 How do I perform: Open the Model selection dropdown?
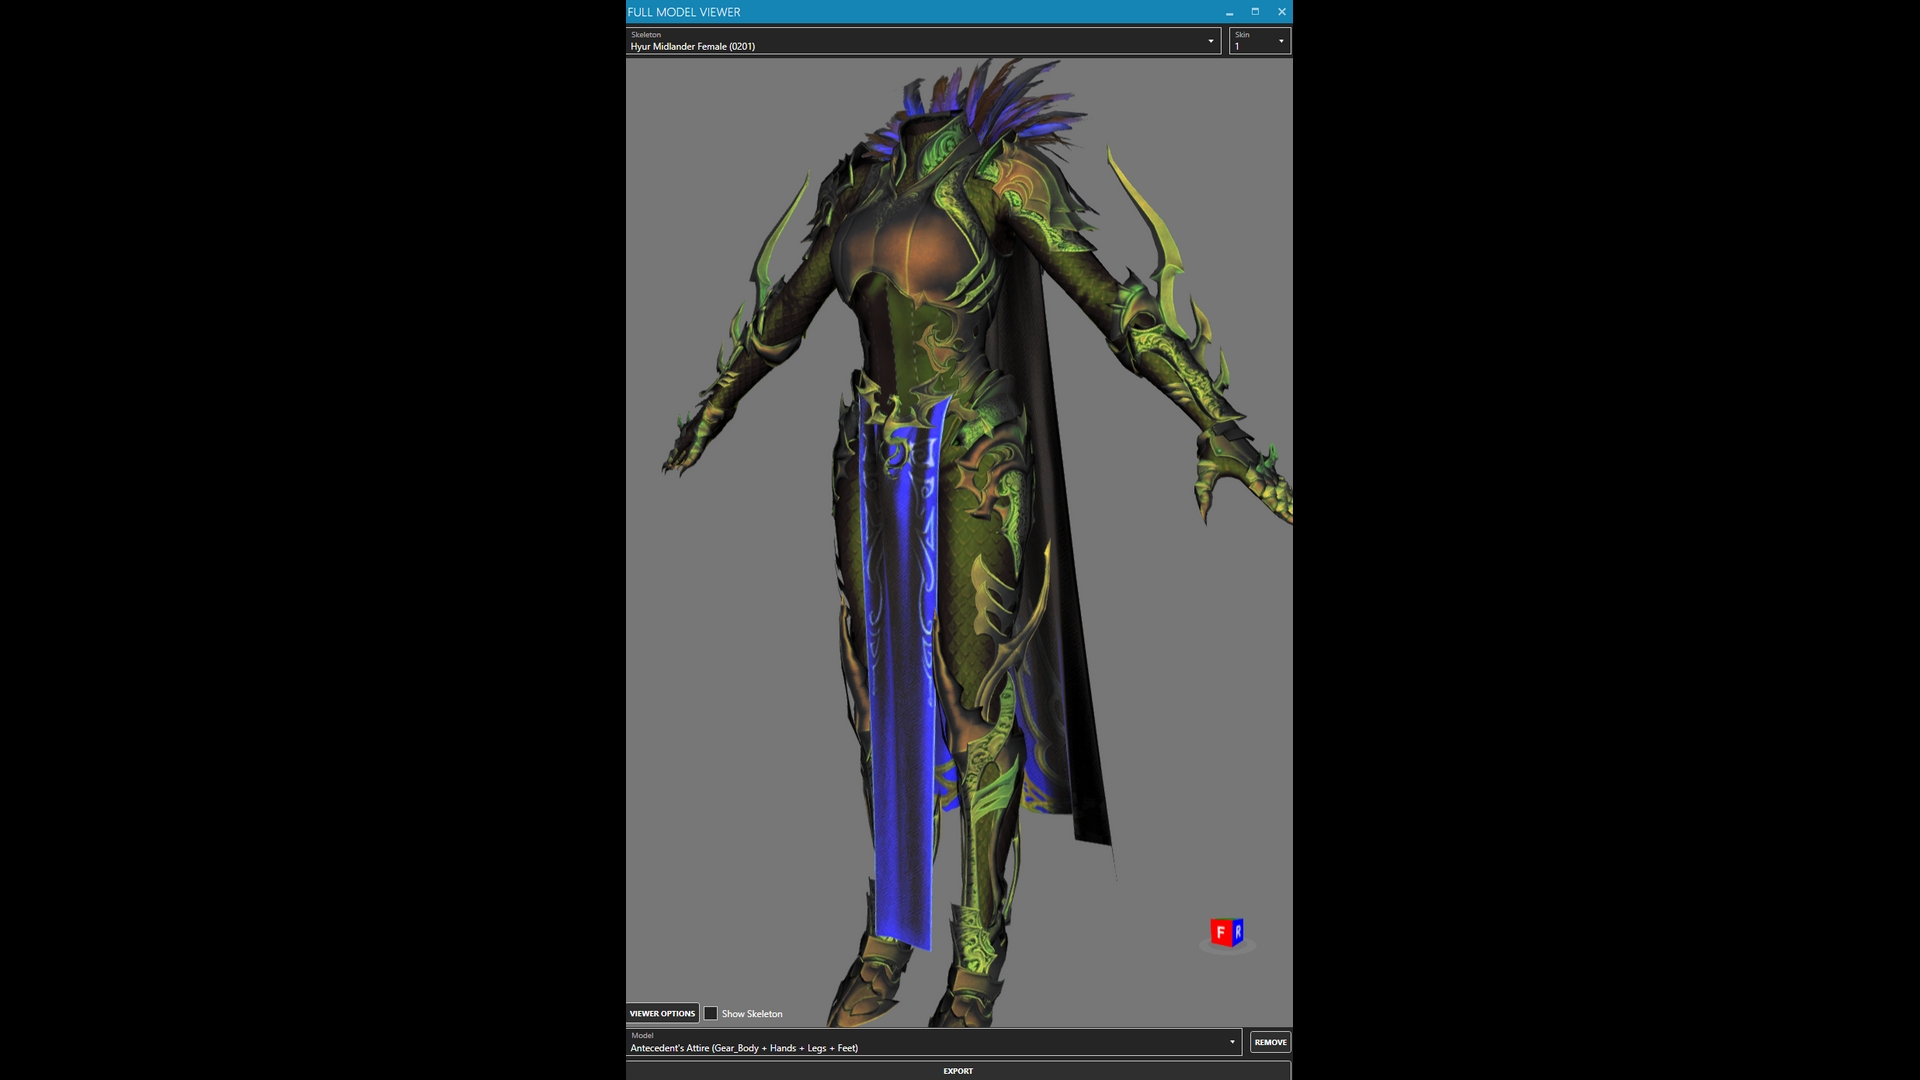934,1042
